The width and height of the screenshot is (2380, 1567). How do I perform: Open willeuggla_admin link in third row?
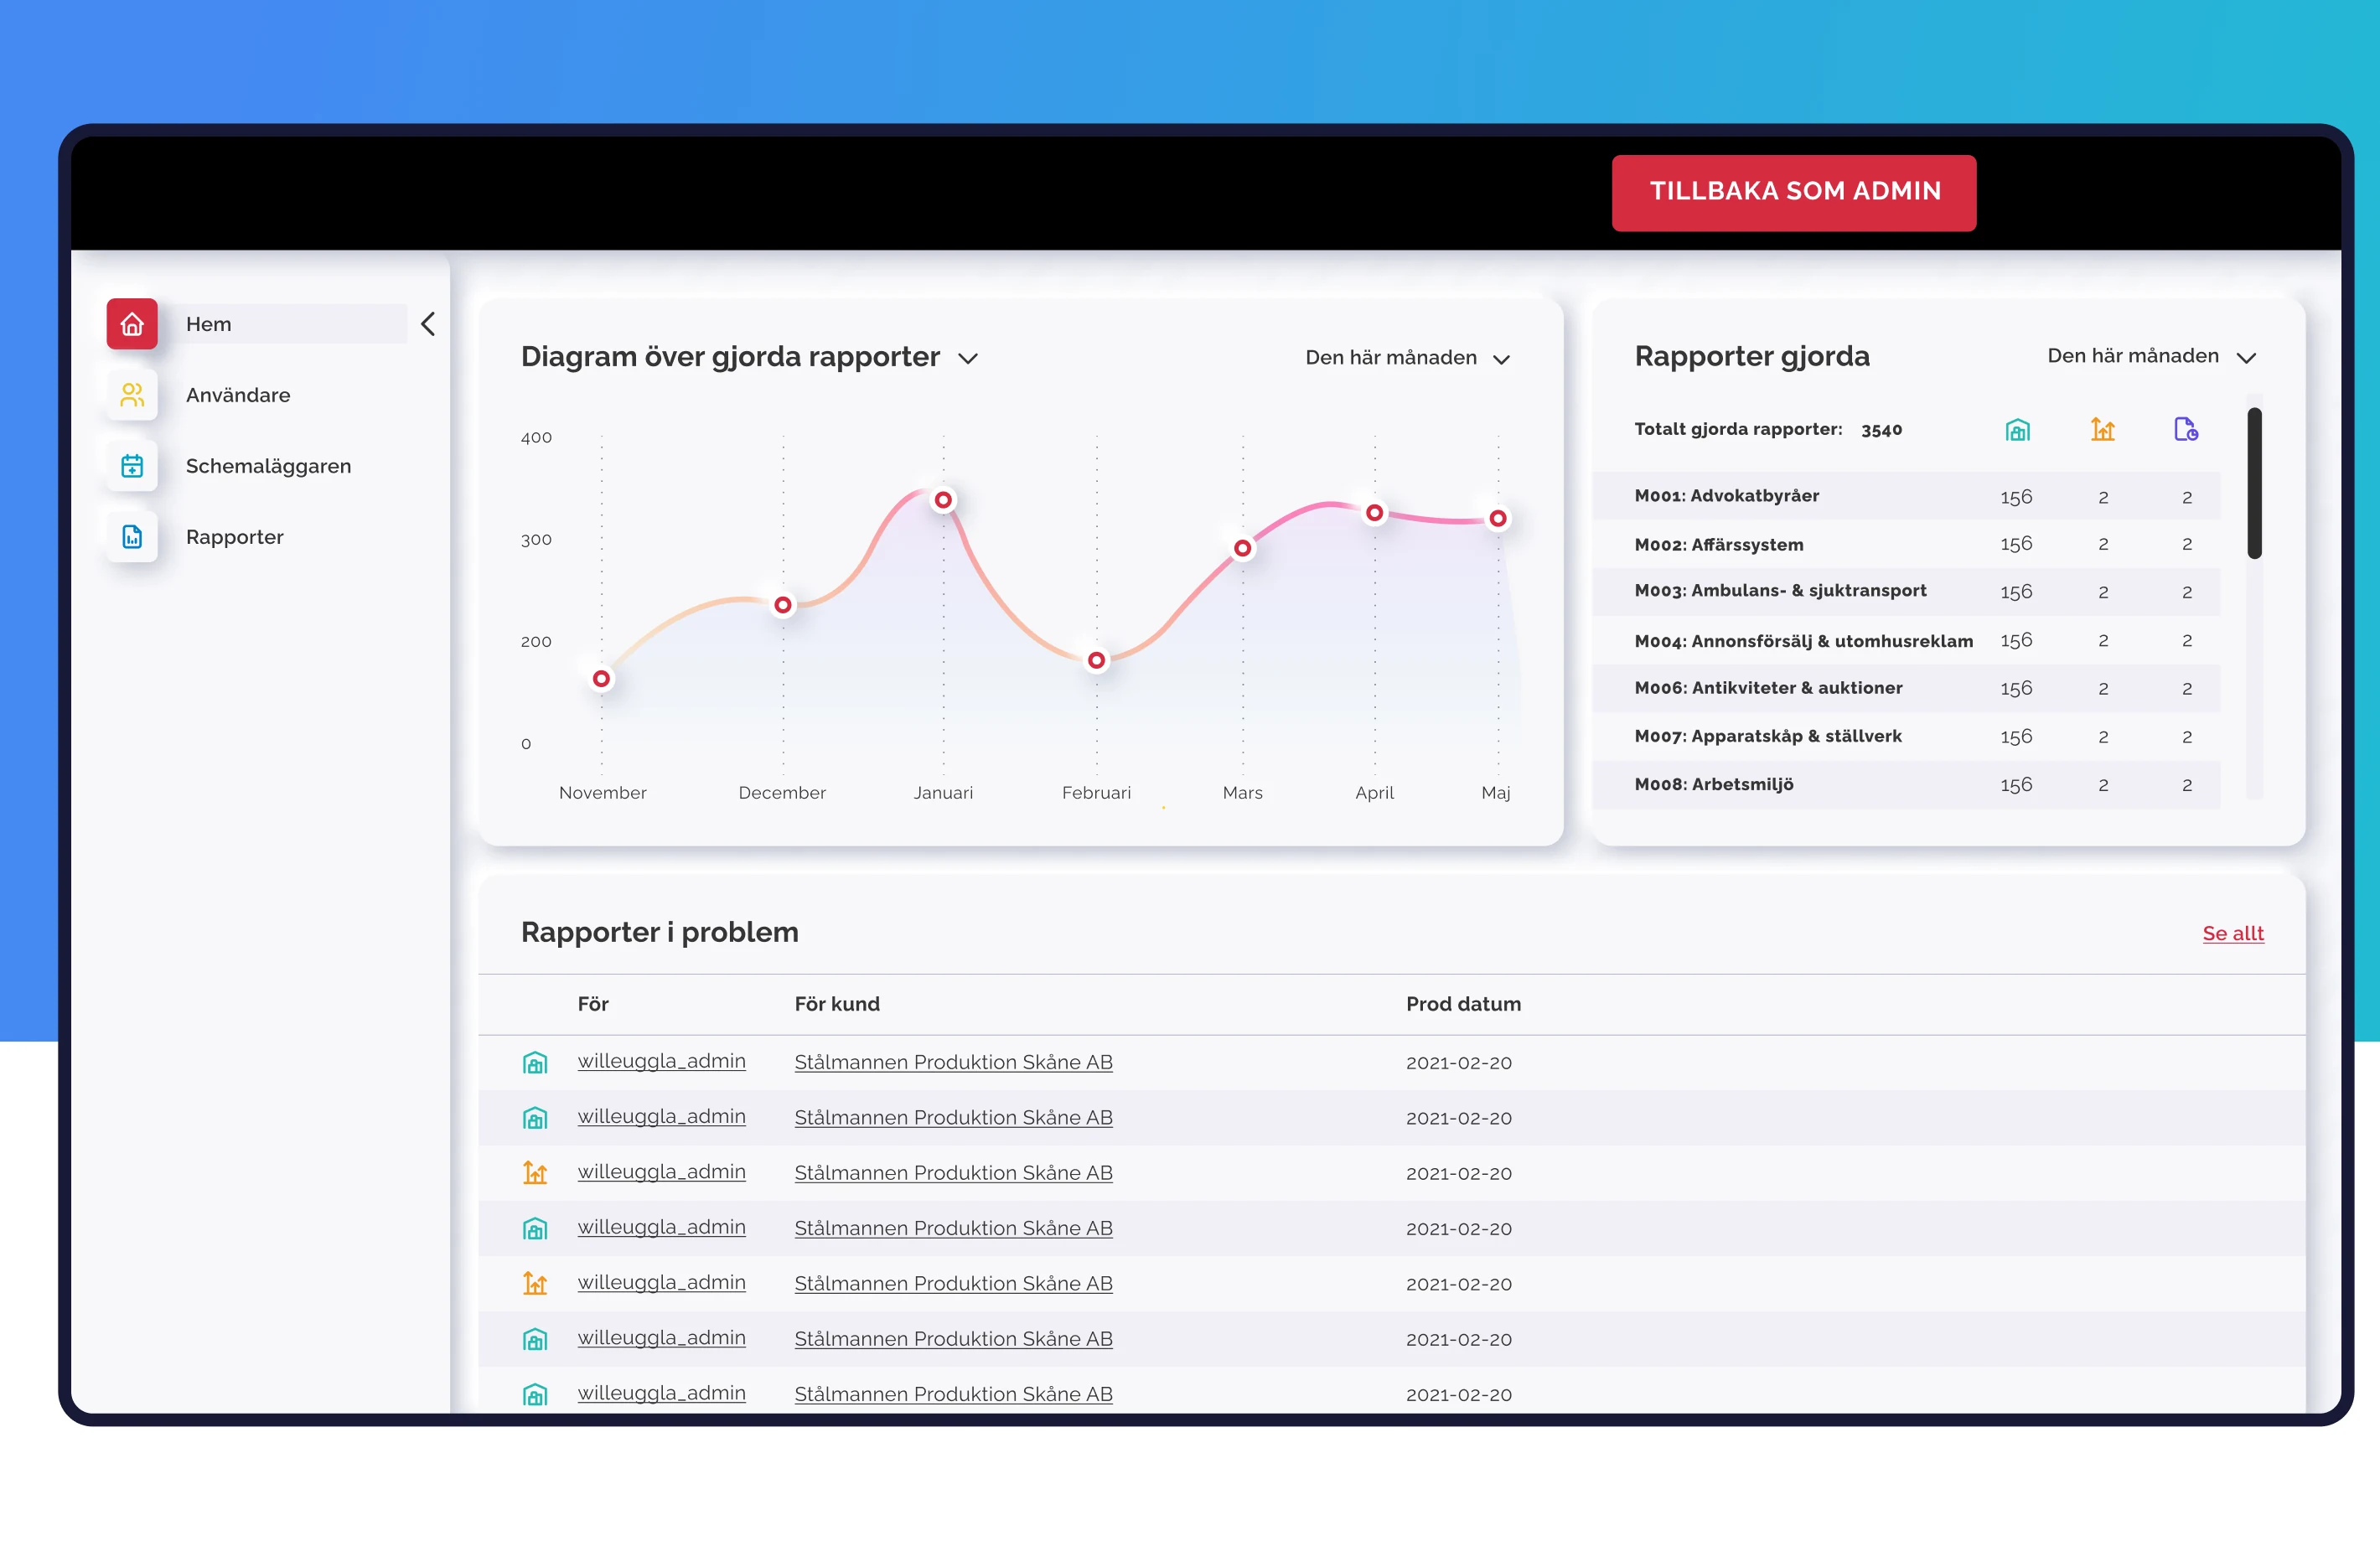point(661,1172)
